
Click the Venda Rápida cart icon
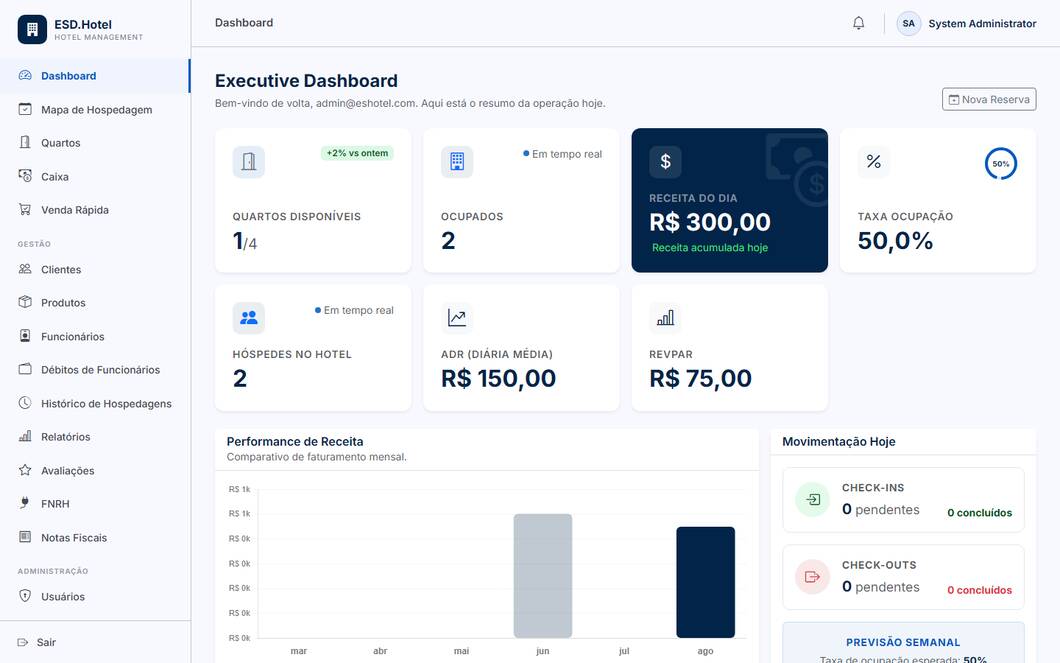tap(25, 210)
